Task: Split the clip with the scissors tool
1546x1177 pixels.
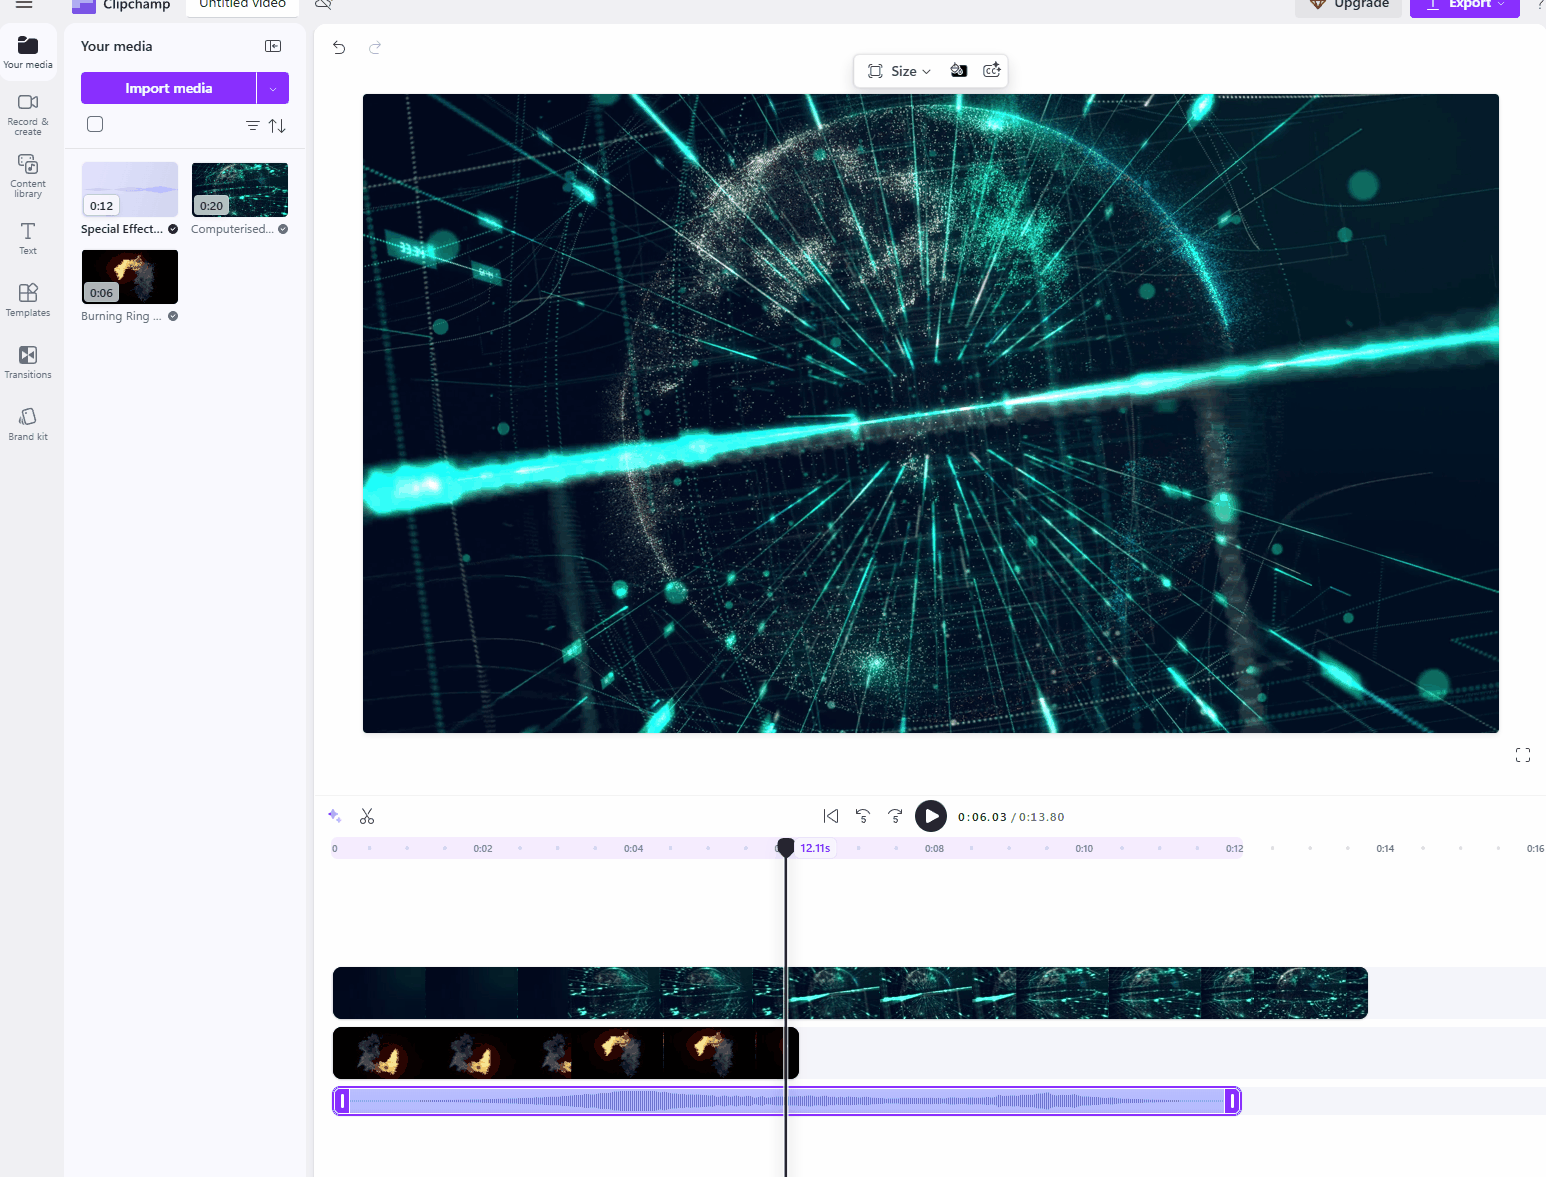Action: pos(367,816)
